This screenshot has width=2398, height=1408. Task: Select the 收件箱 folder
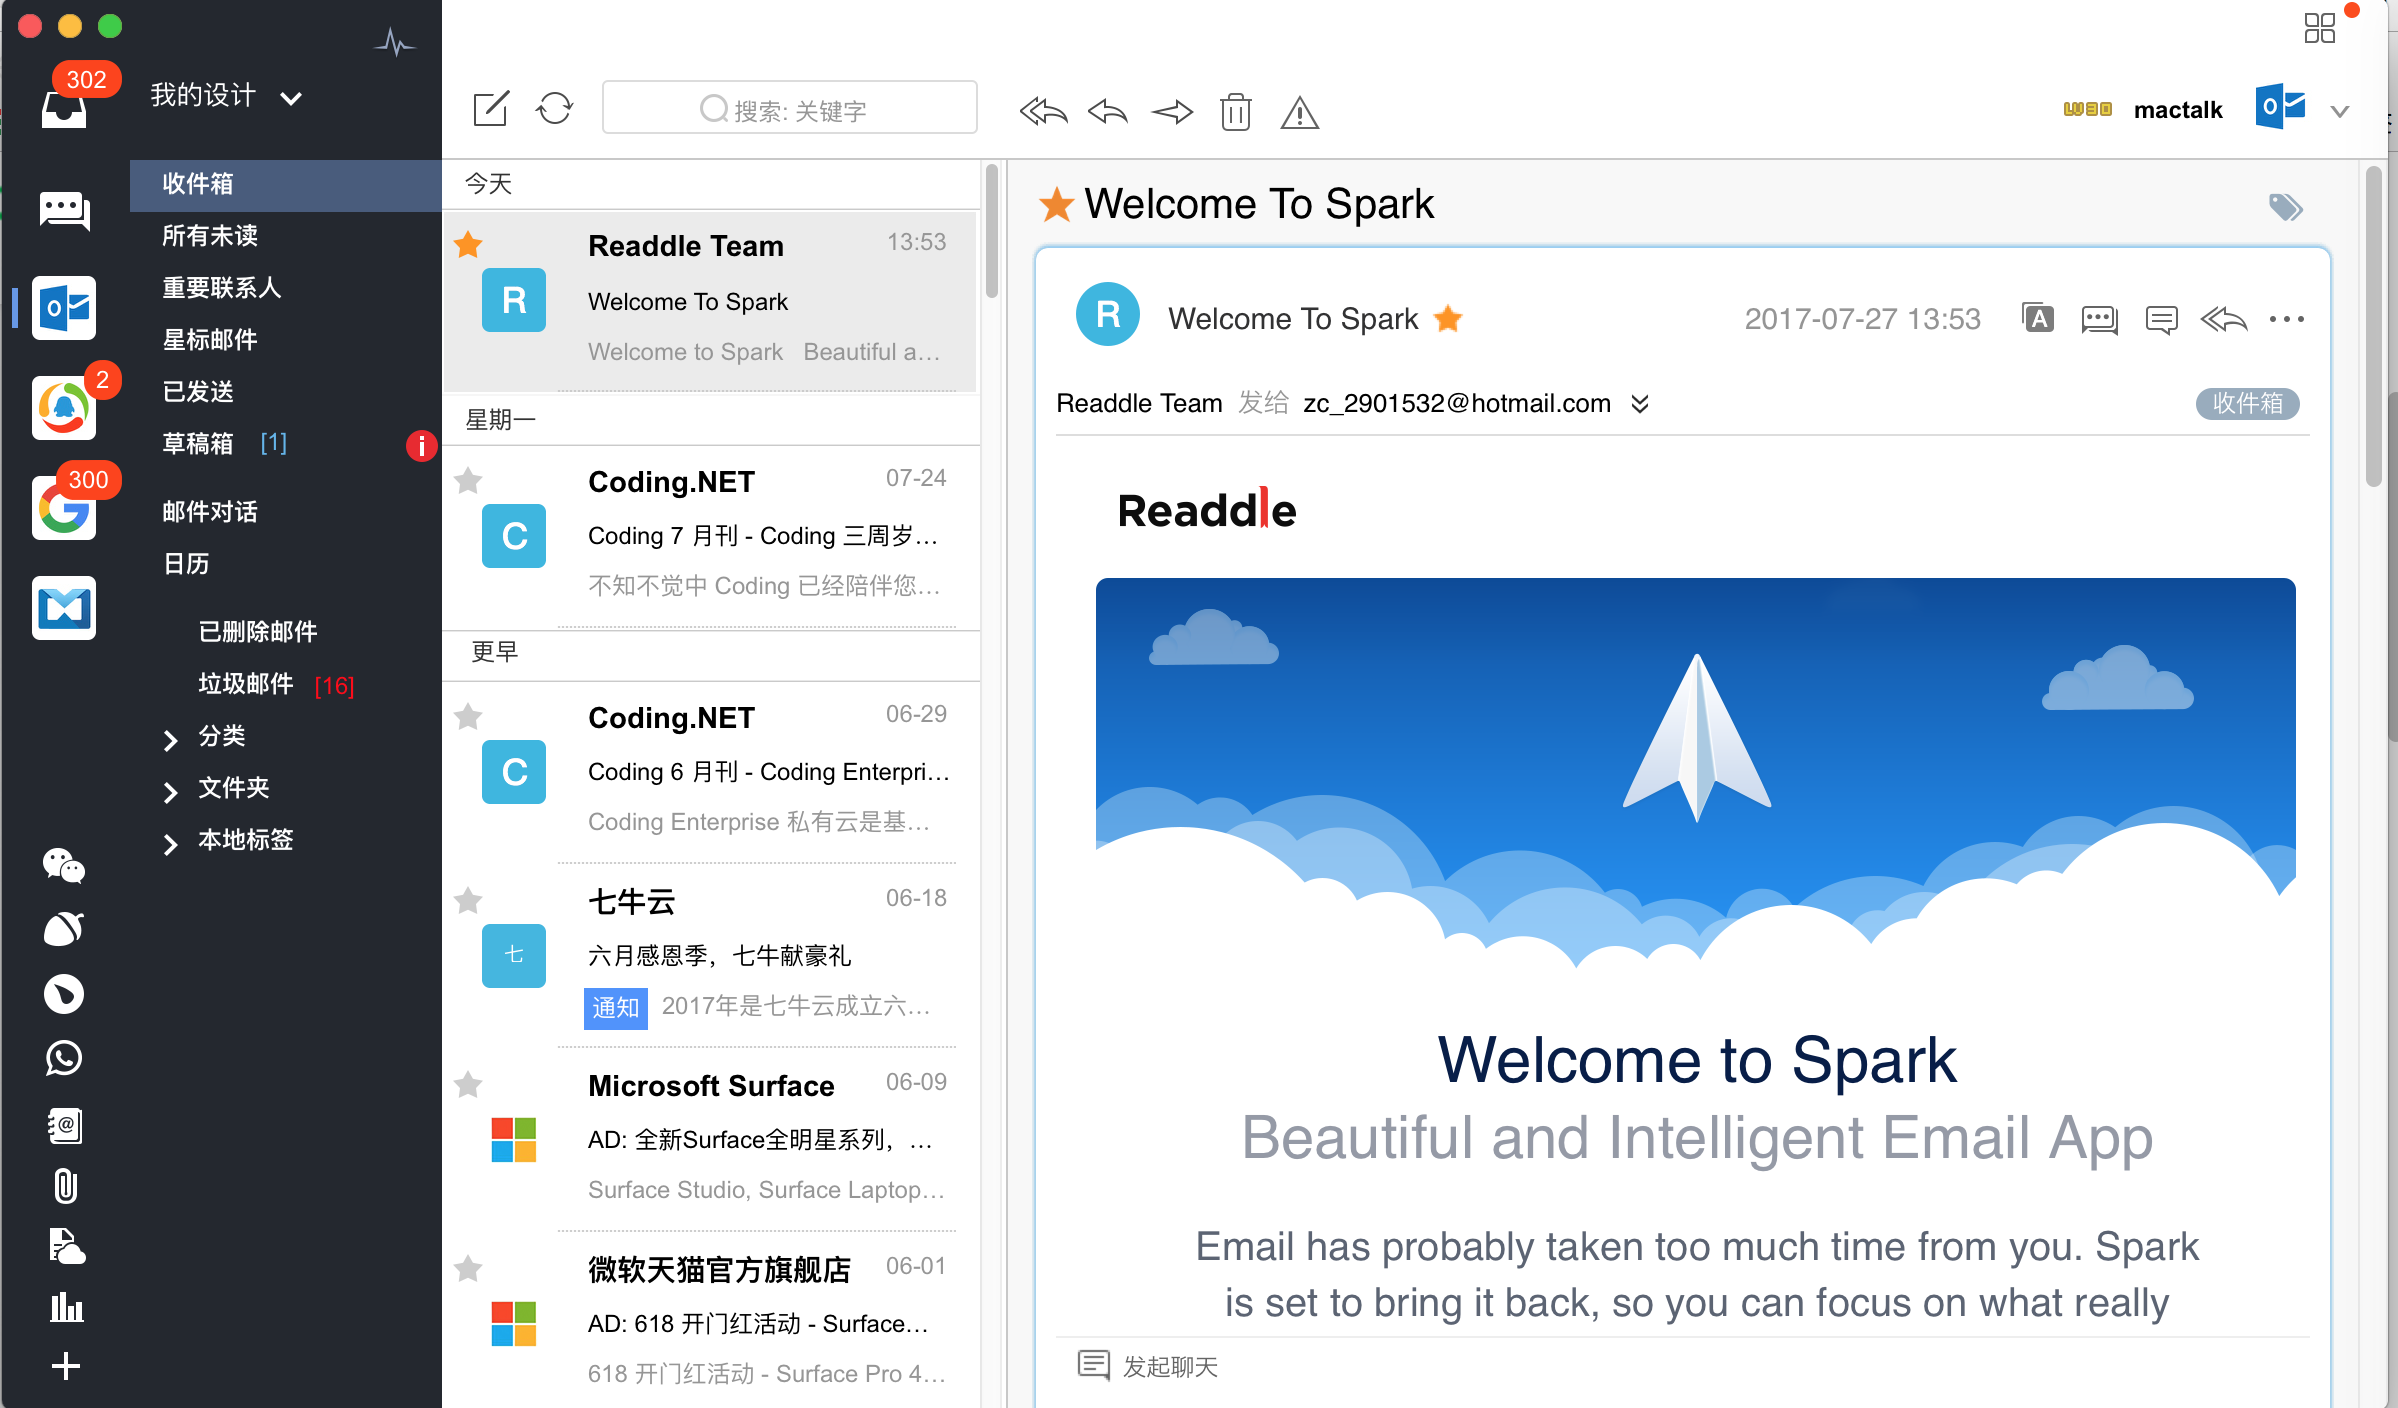[x=286, y=184]
